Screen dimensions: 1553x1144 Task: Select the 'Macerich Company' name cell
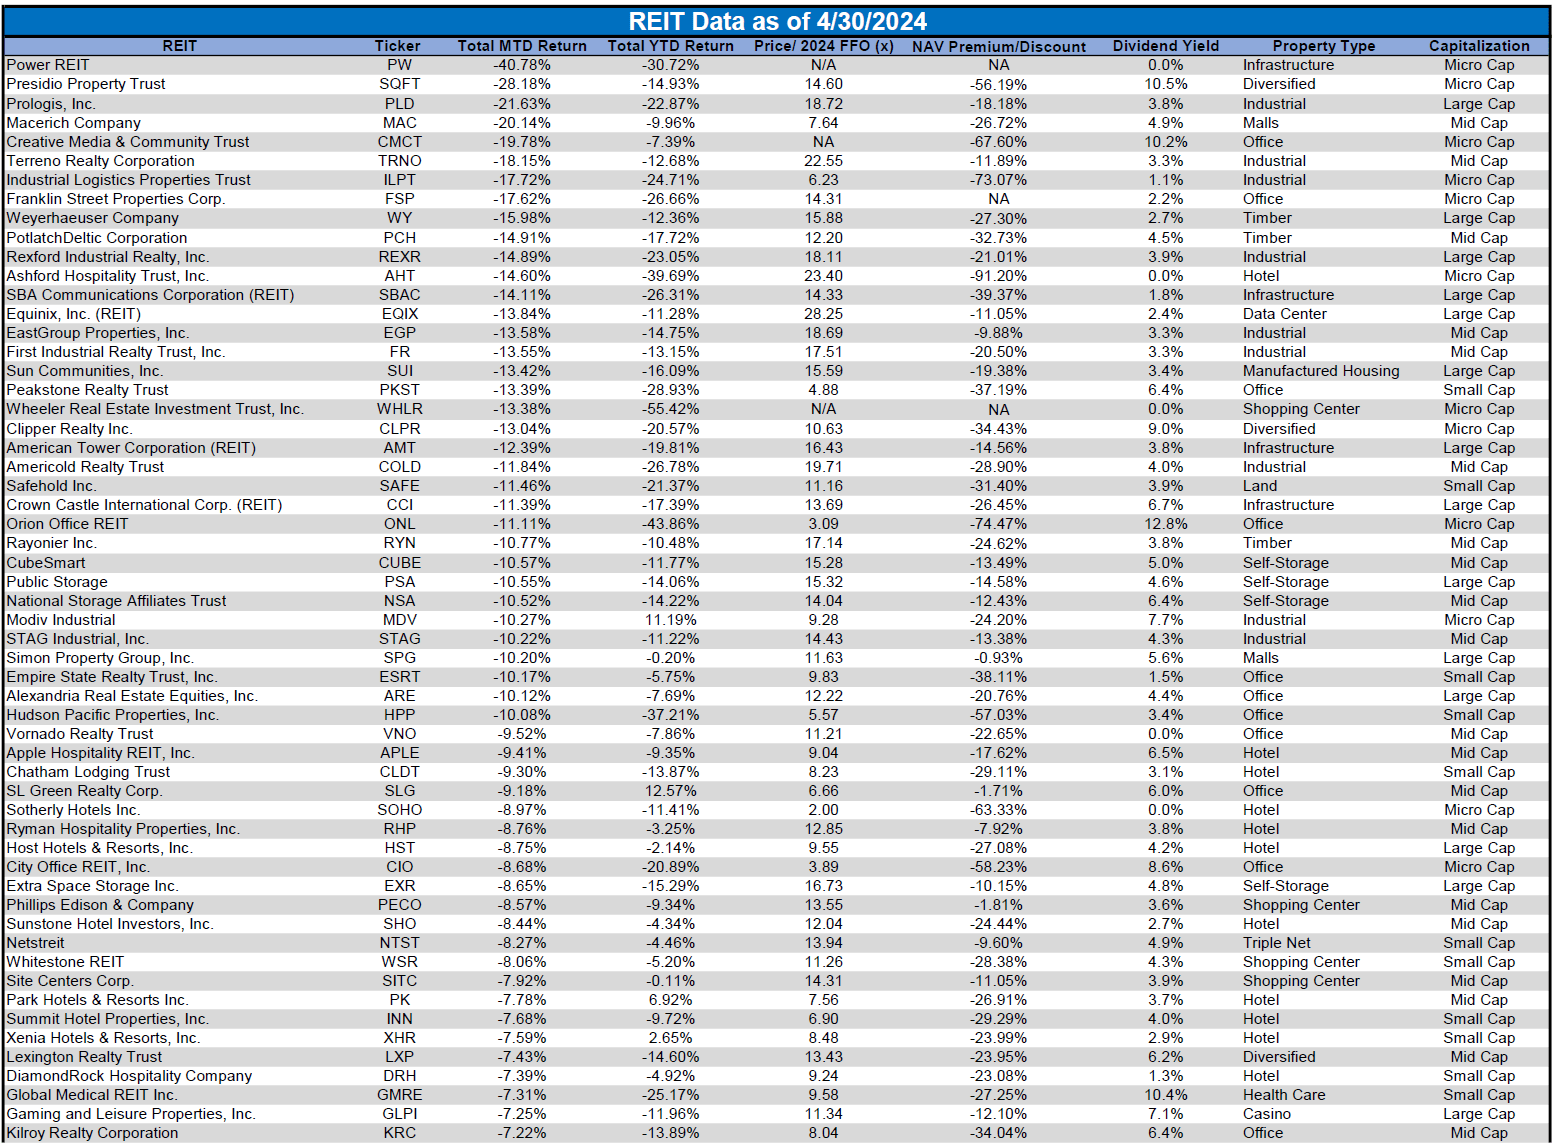[x=74, y=123]
